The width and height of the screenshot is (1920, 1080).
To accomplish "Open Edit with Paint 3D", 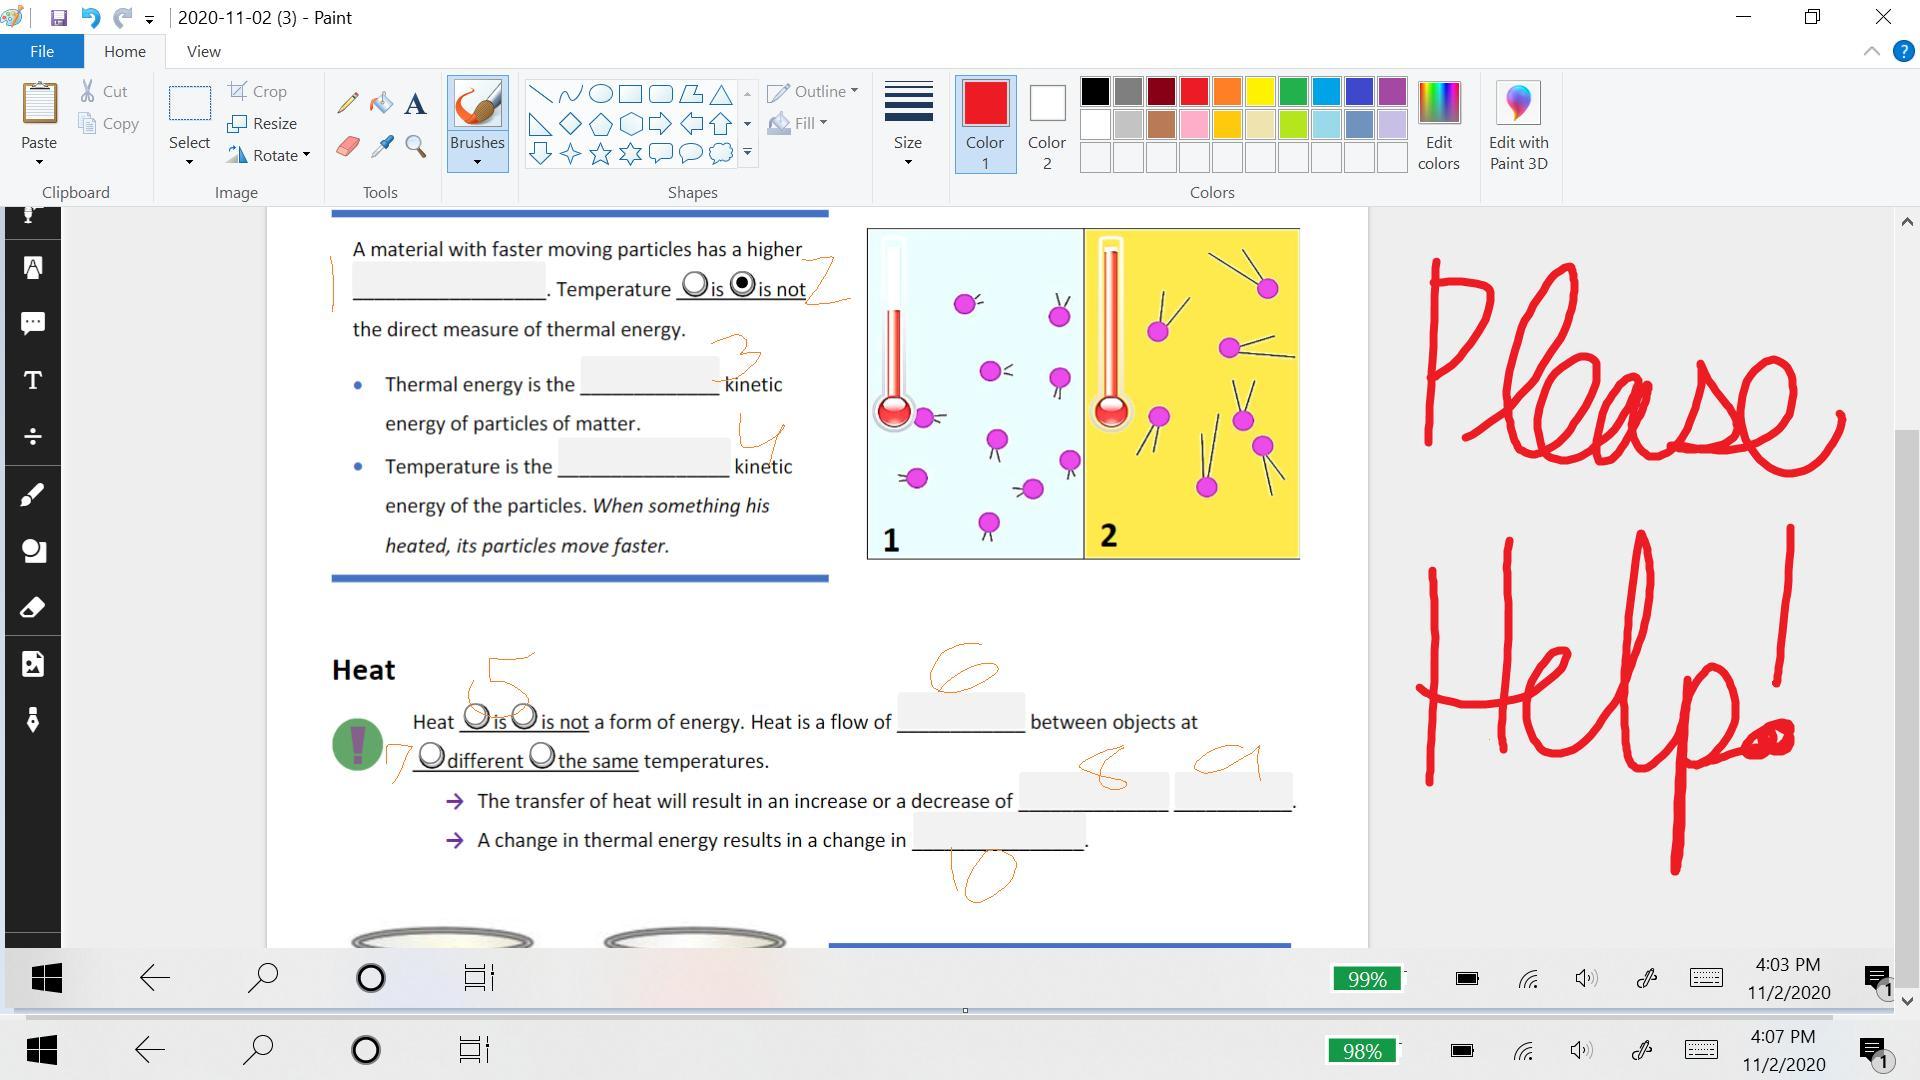I will pyautogui.click(x=1518, y=125).
